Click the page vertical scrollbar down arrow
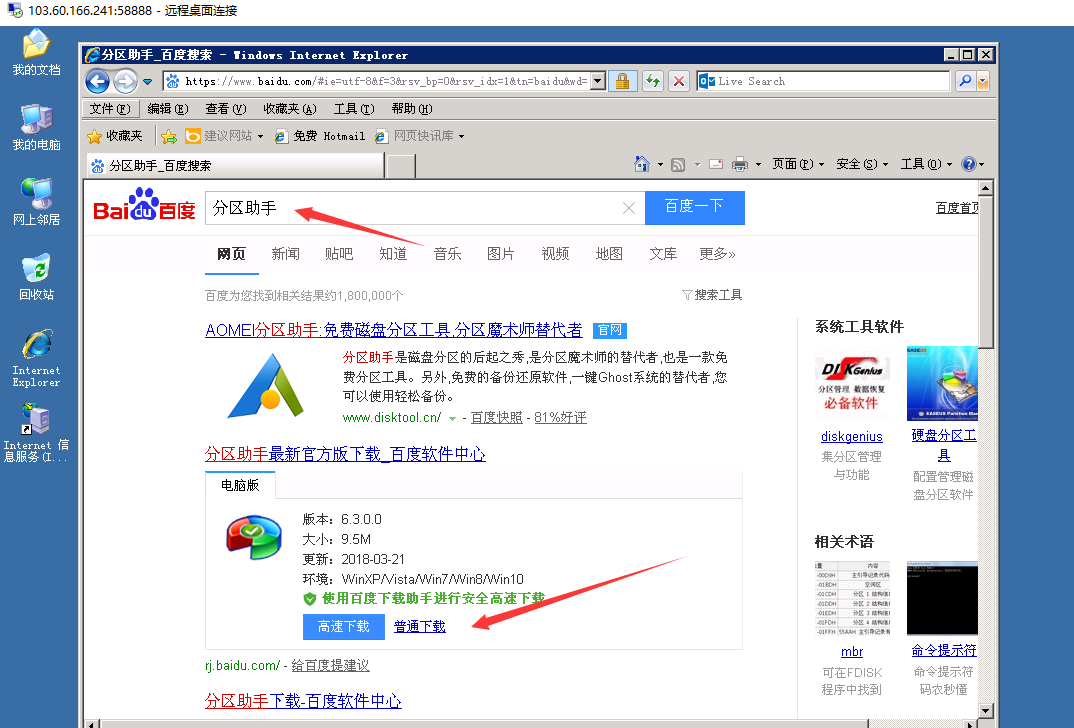Image resolution: width=1074 pixels, height=728 pixels. pos(986,710)
